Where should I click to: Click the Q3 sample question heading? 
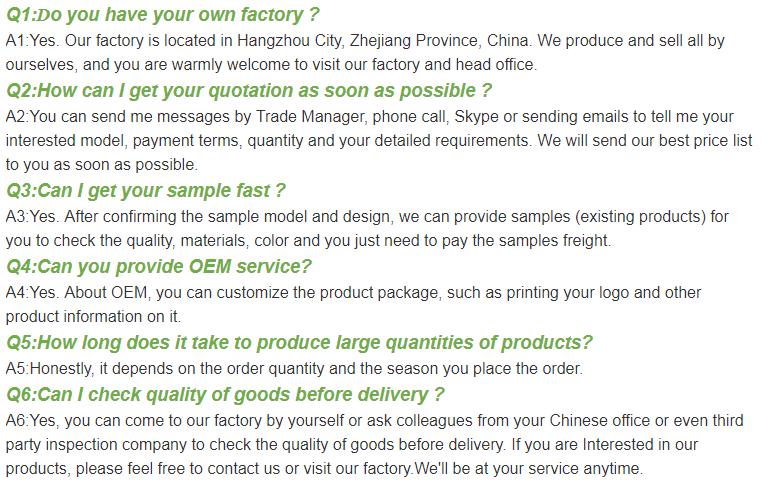click(x=146, y=191)
